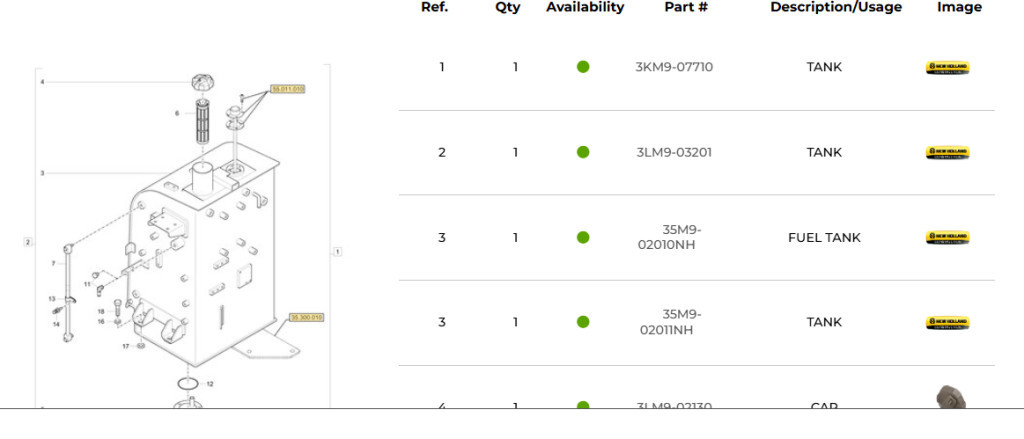Image resolution: width=1024 pixels, height=439 pixels.
Task: Click the 55.011.010 reference tag in diagram
Action: coord(288,89)
